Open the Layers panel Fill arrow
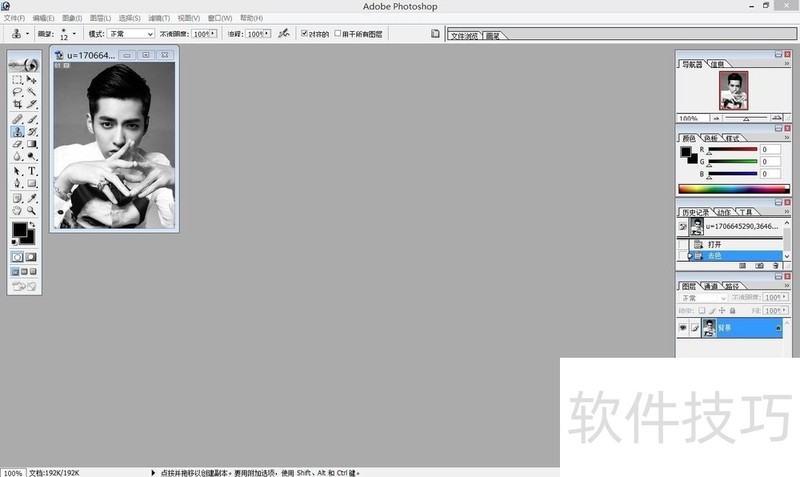 [x=784, y=311]
